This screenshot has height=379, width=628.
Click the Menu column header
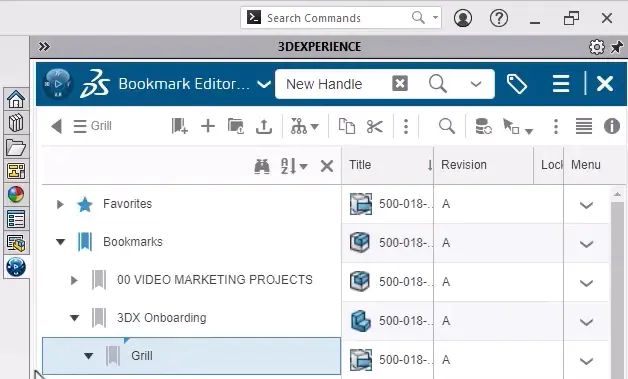[x=586, y=165]
